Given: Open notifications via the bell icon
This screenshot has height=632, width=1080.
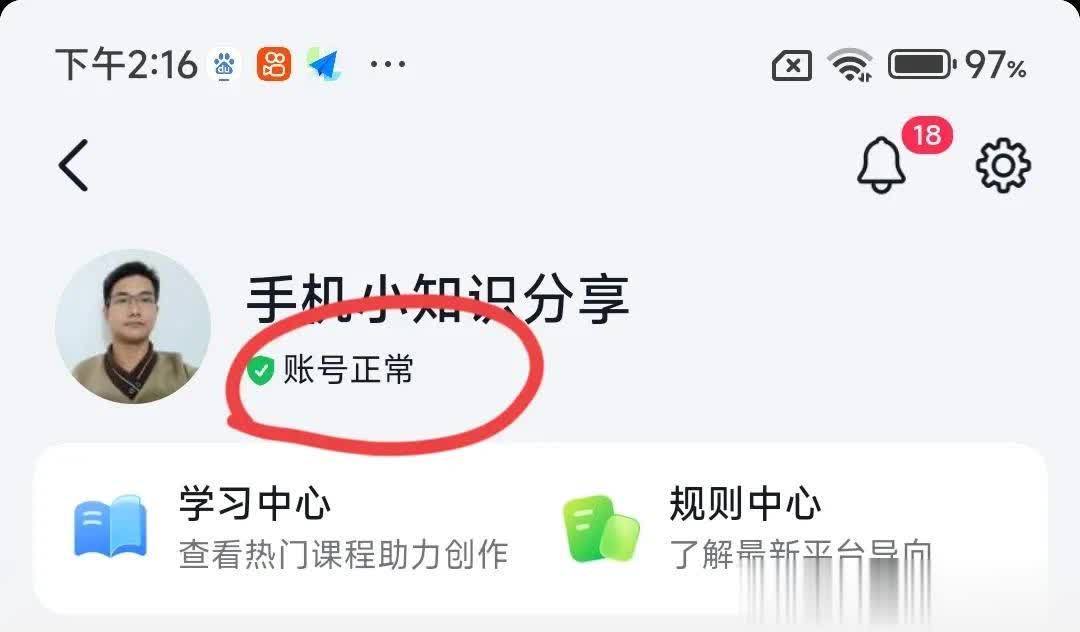Looking at the screenshot, I should point(881,165).
